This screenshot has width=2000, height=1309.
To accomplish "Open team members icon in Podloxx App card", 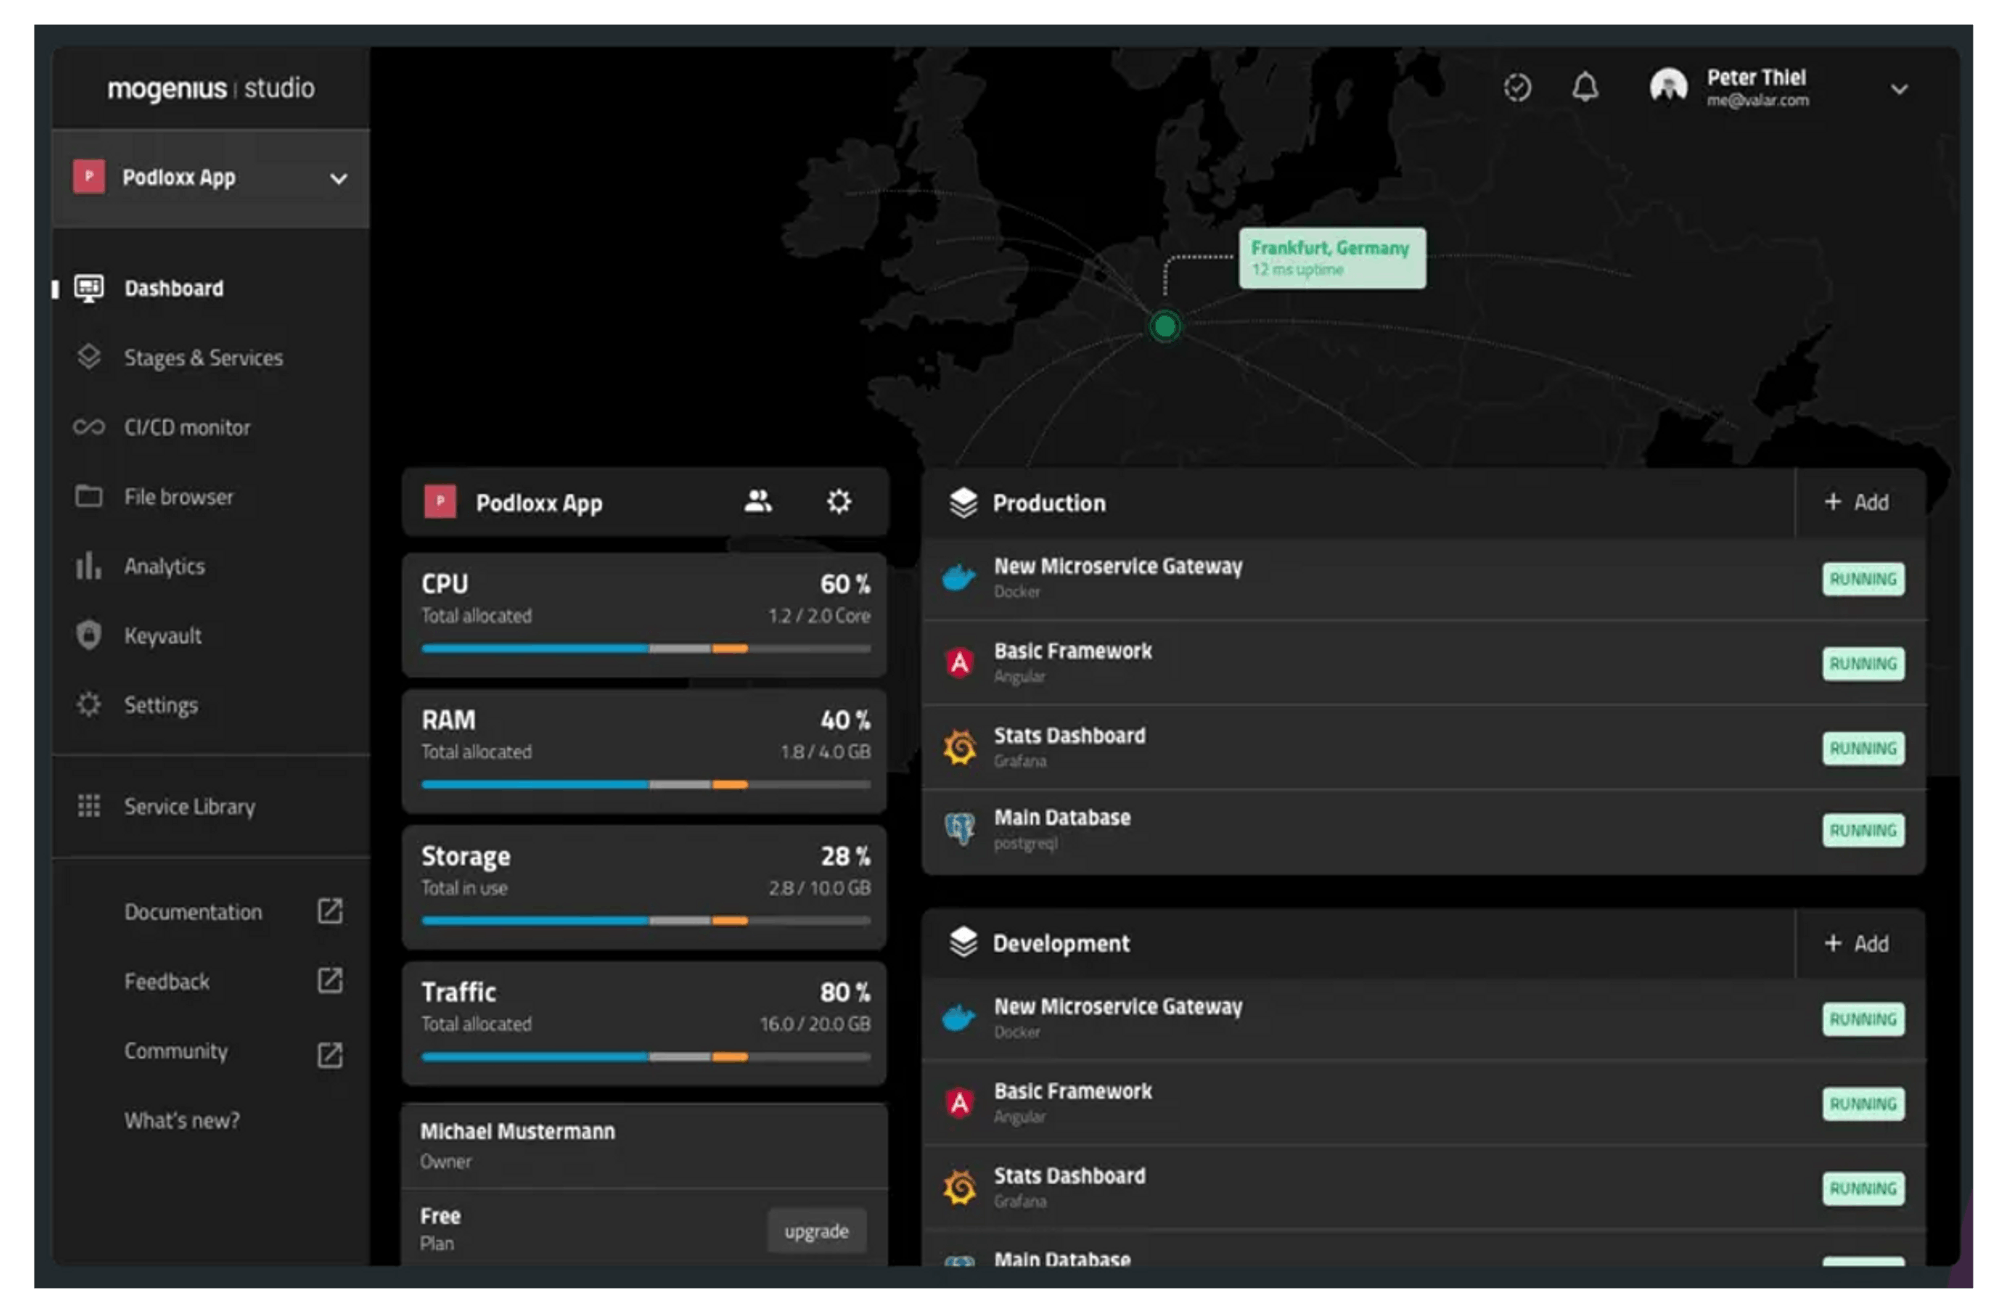I will [x=758, y=502].
